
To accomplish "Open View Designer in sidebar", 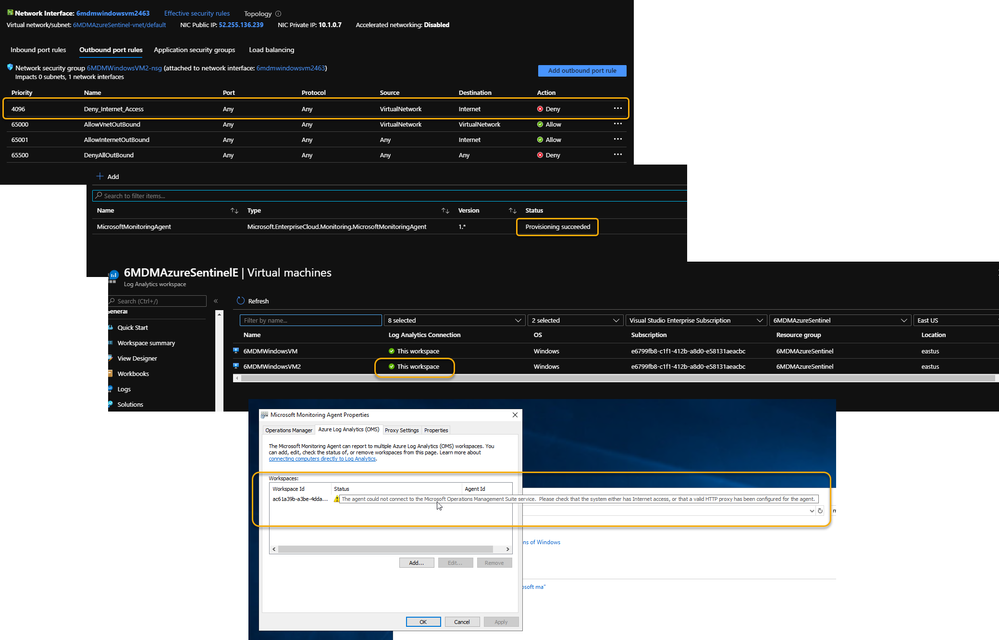I will 137,359.
